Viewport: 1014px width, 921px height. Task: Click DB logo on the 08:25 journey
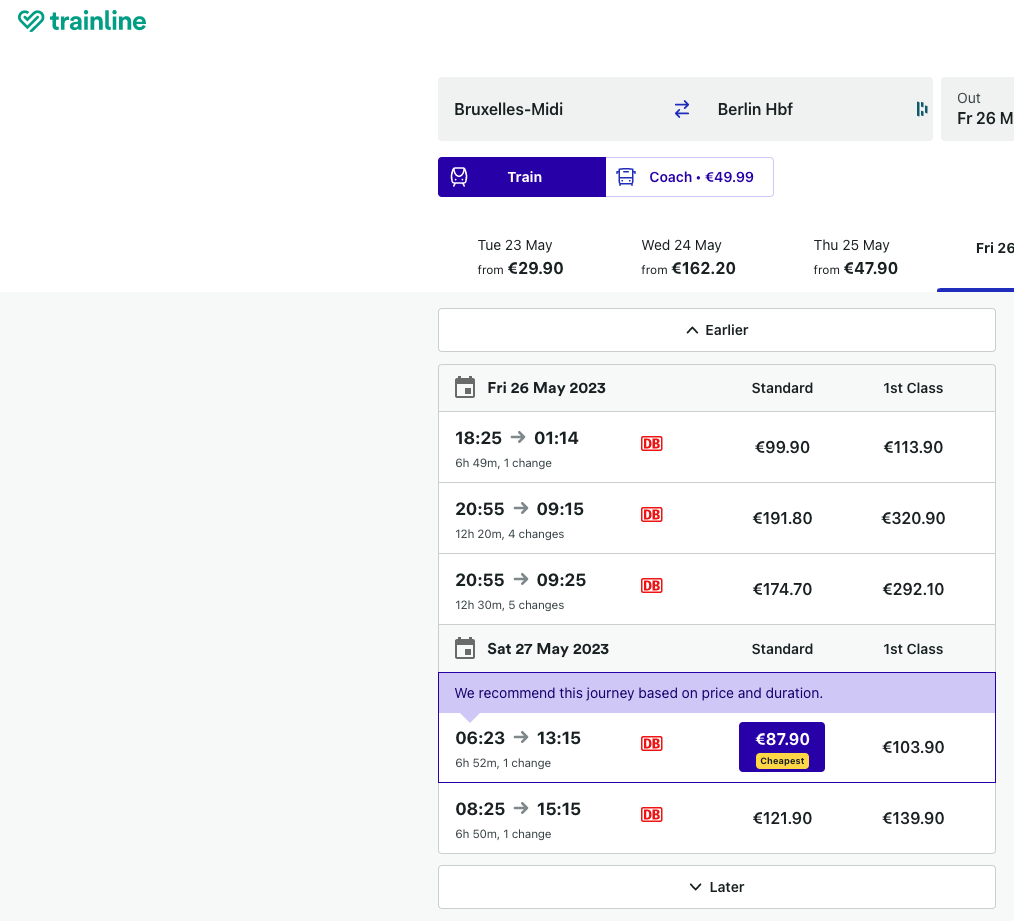coord(651,815)
